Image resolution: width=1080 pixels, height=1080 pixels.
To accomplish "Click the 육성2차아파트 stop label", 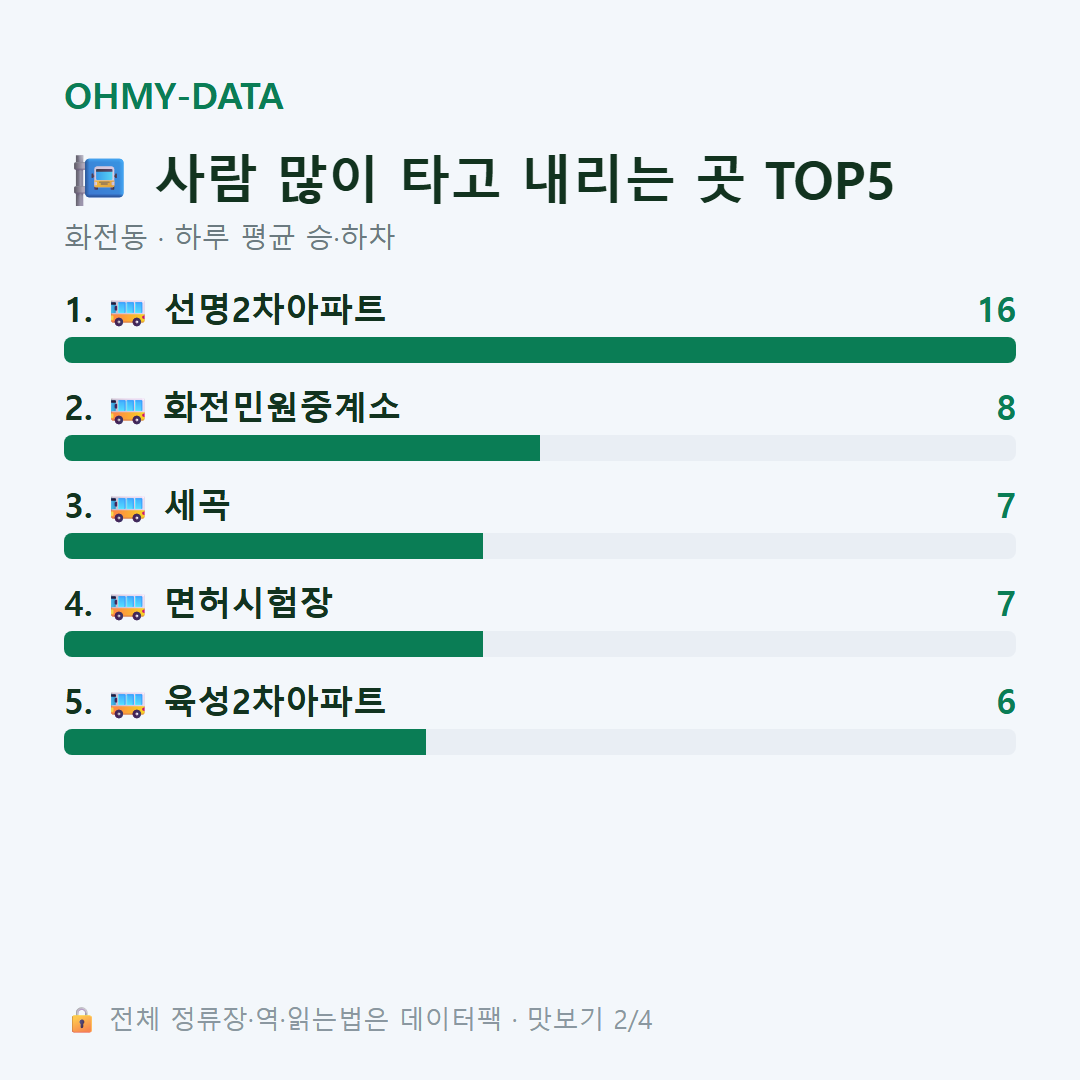I will point(274,701).
